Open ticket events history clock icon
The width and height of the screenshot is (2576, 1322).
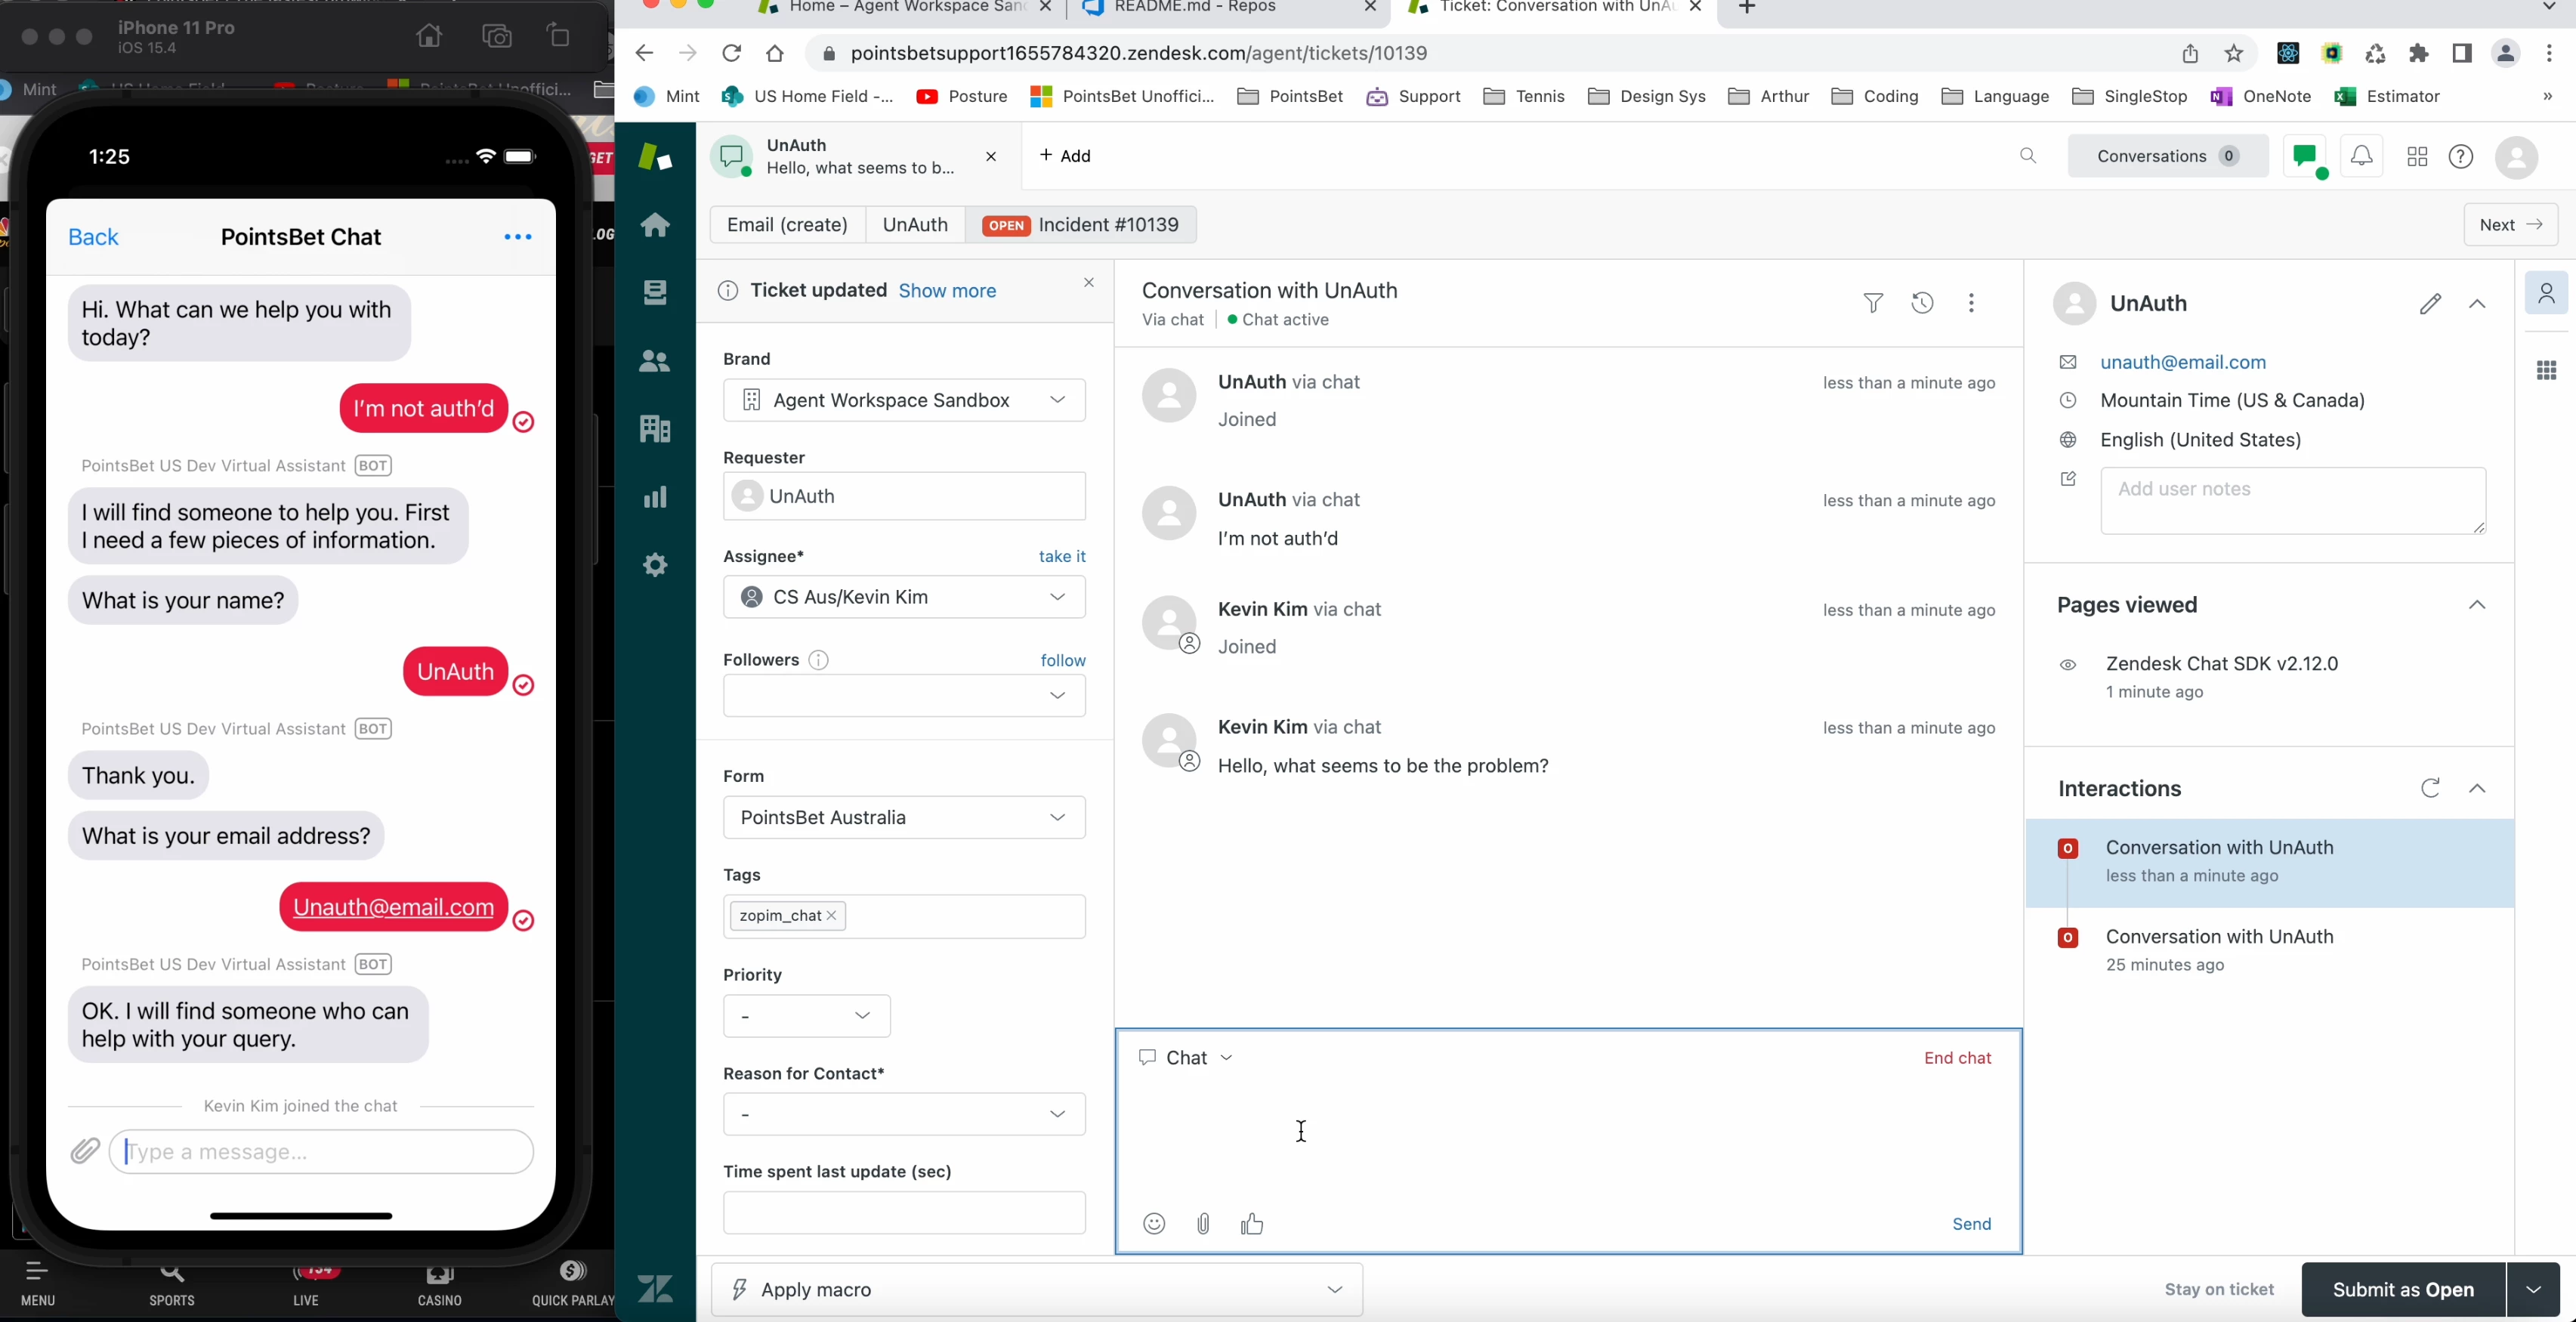point(1922,303)
